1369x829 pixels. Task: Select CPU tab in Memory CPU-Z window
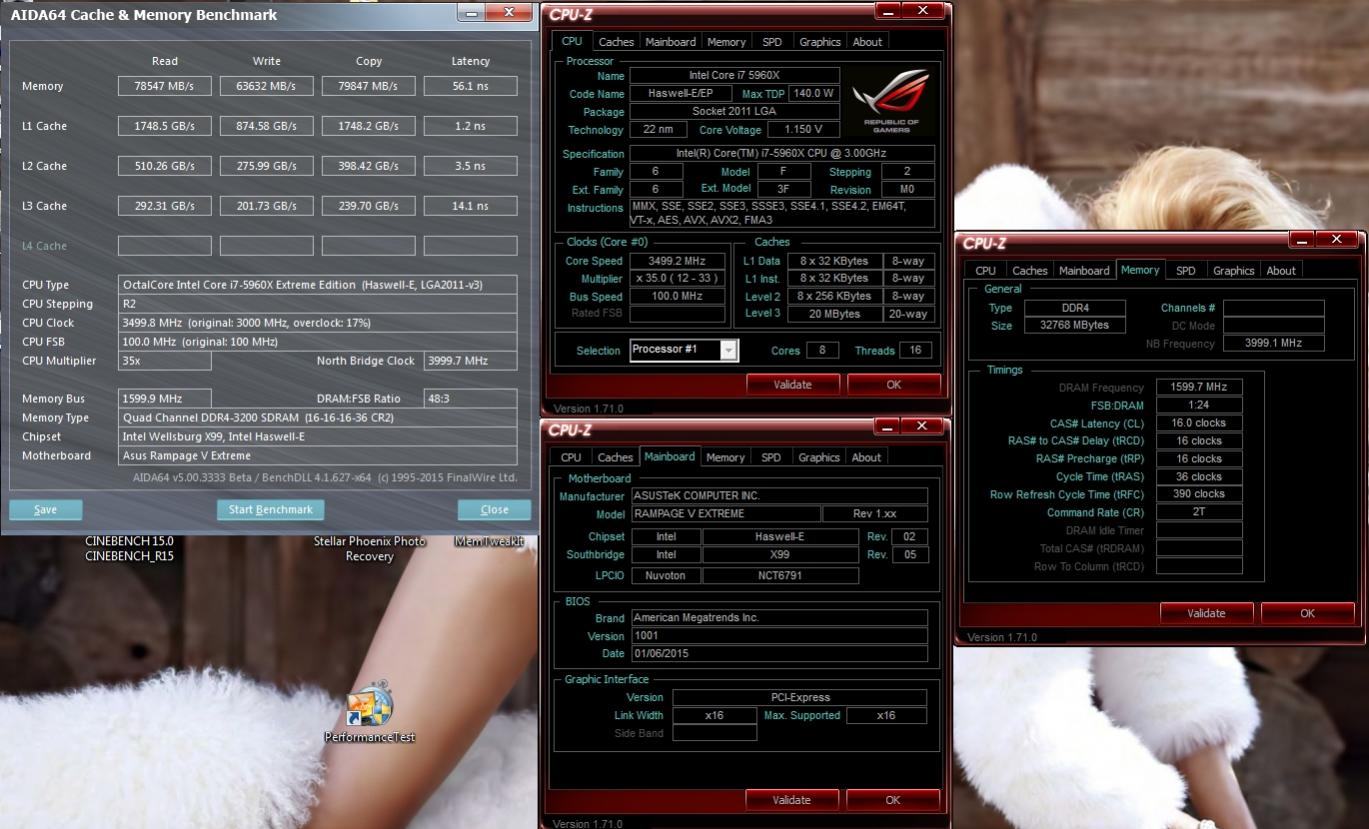(x=985, y=270)
